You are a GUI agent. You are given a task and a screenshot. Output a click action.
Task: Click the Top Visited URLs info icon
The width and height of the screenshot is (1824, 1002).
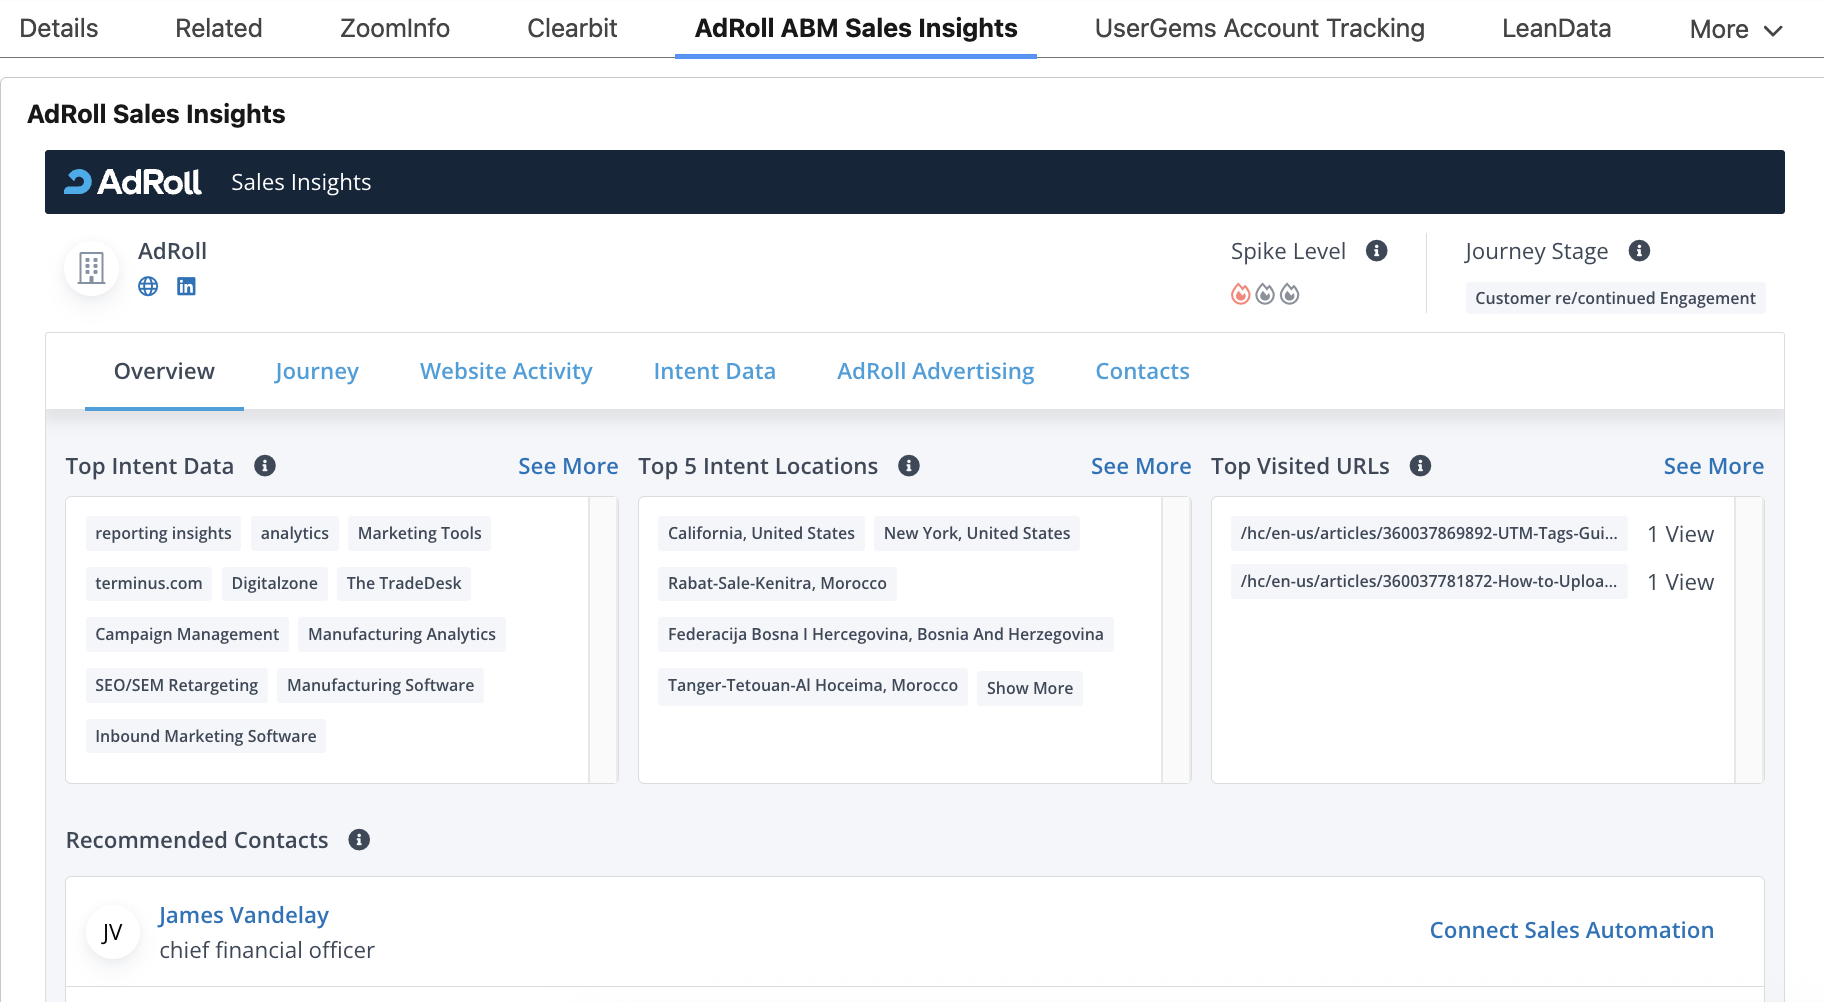(1420, 466)
